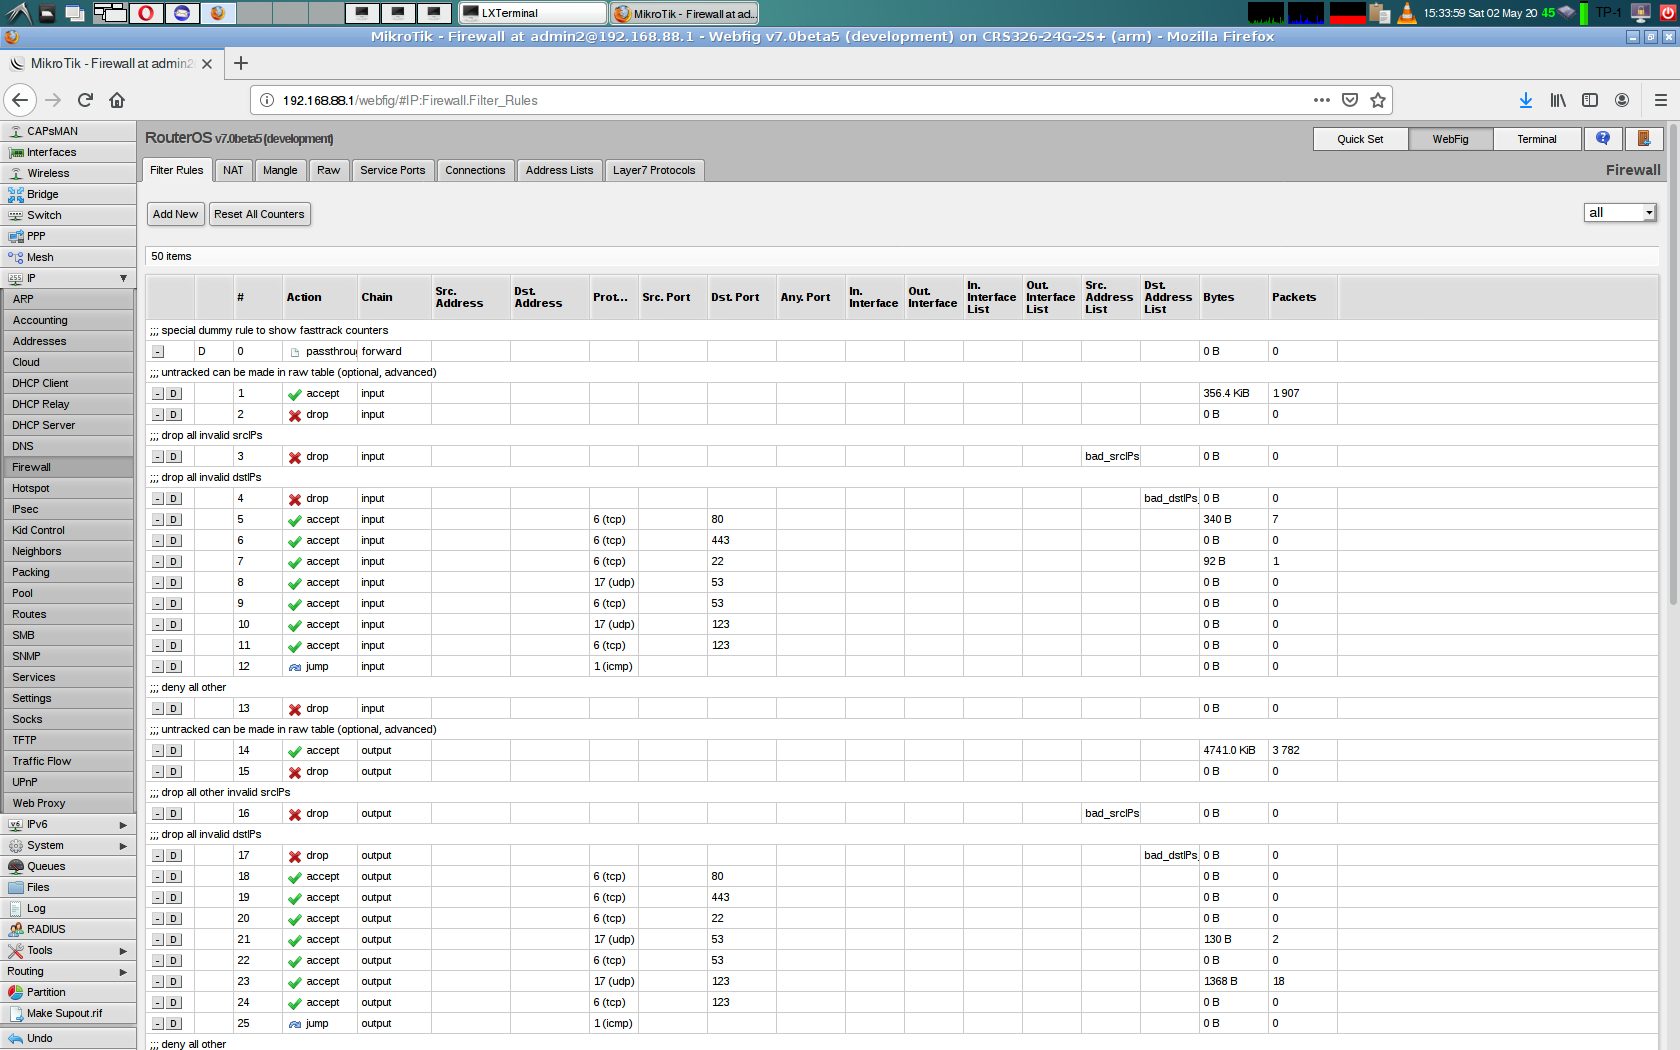Switch to the Mangle tab
Image resolution: width=1680 pixels, height=1050 pixels.
click(280, 170)
